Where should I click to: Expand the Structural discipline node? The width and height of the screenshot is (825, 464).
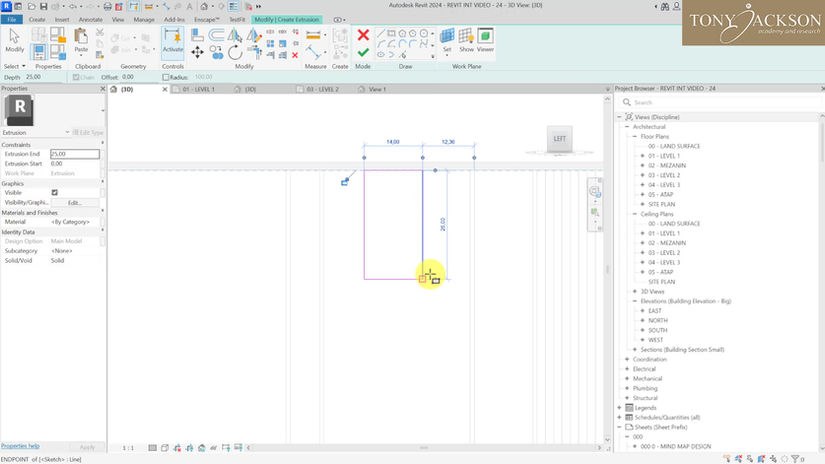tap(627, 398)
